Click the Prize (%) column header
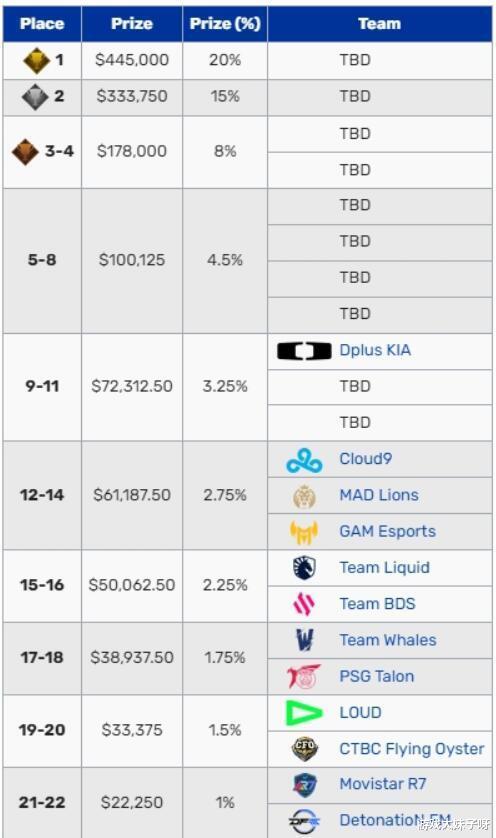Viewport: 496px width, 838px height. 225,24
